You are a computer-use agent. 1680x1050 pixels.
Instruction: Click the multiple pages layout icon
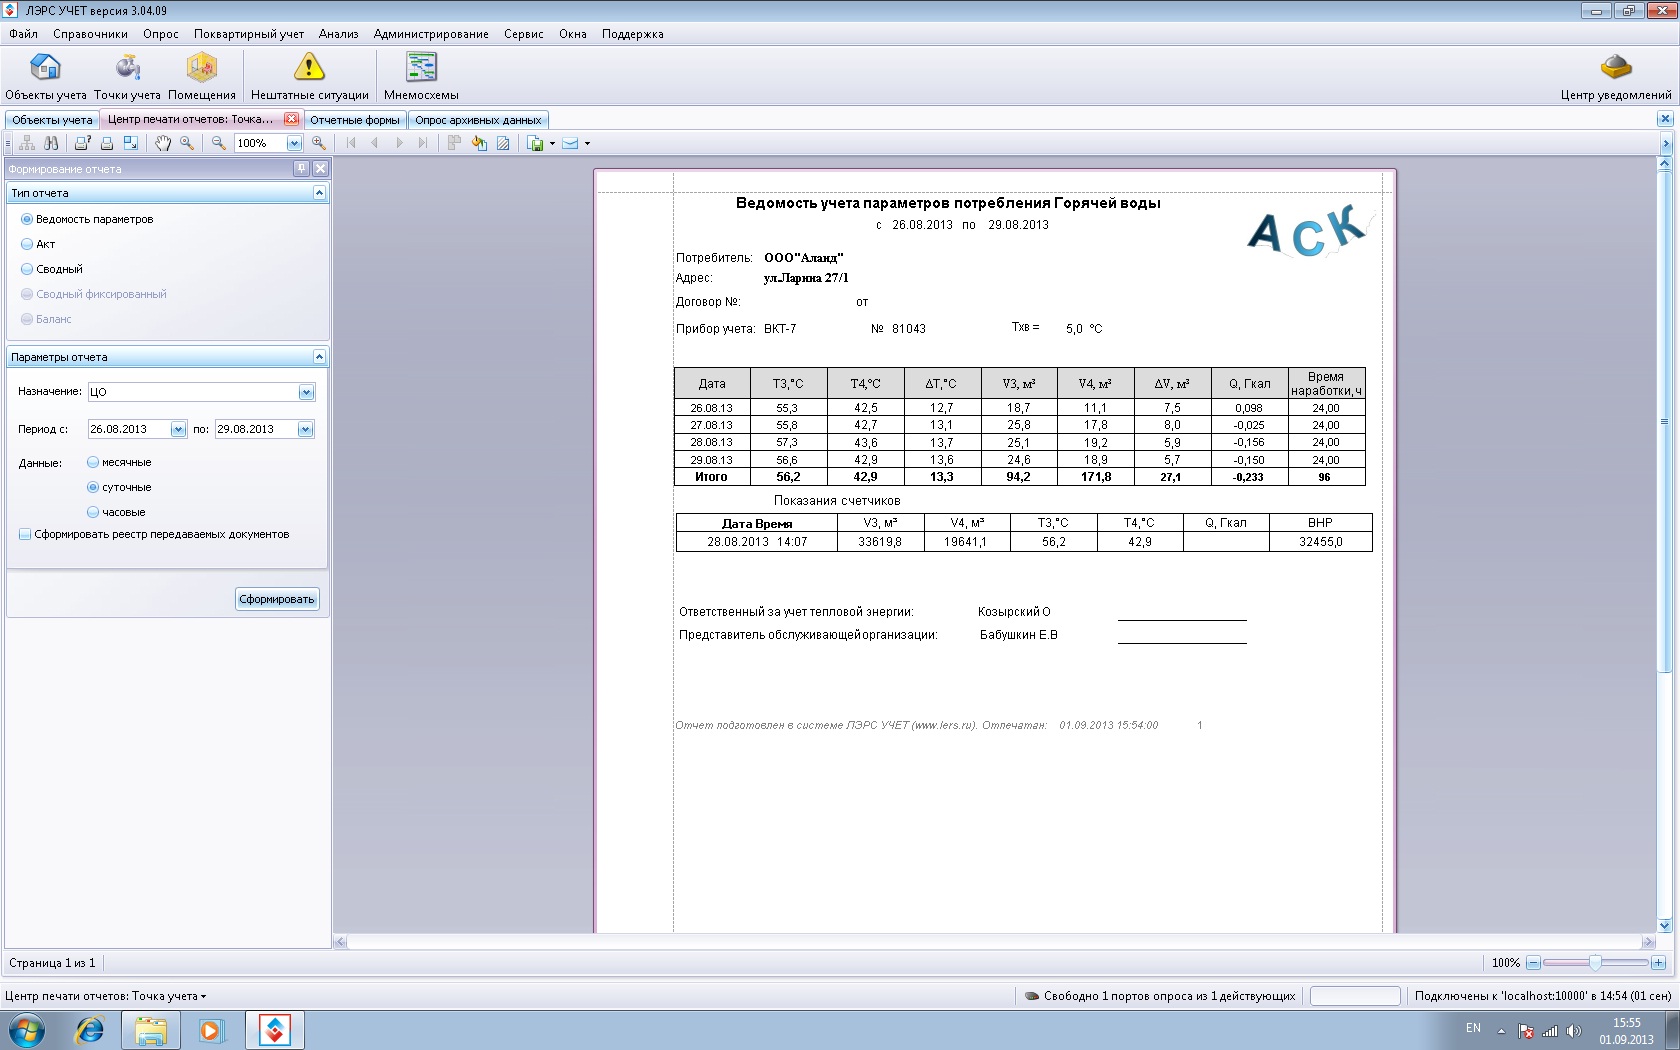pyautogui.click(x=454, y=143)
